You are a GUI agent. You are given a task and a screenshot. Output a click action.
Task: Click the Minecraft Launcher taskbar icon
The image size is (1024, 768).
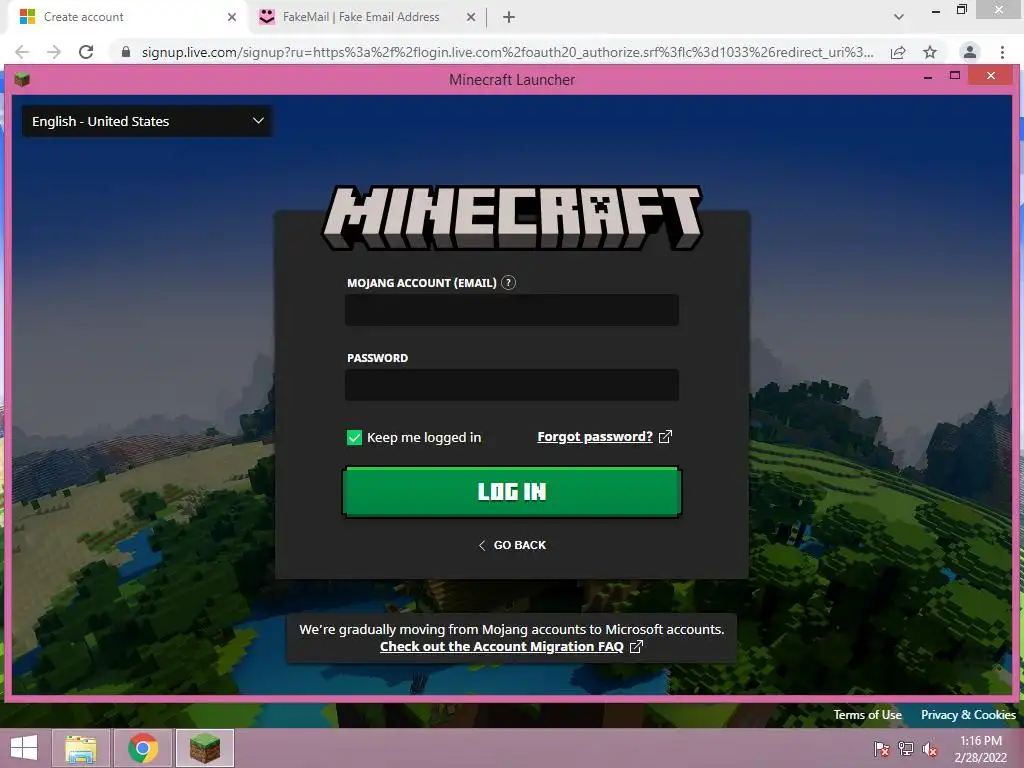coord(204,748)
